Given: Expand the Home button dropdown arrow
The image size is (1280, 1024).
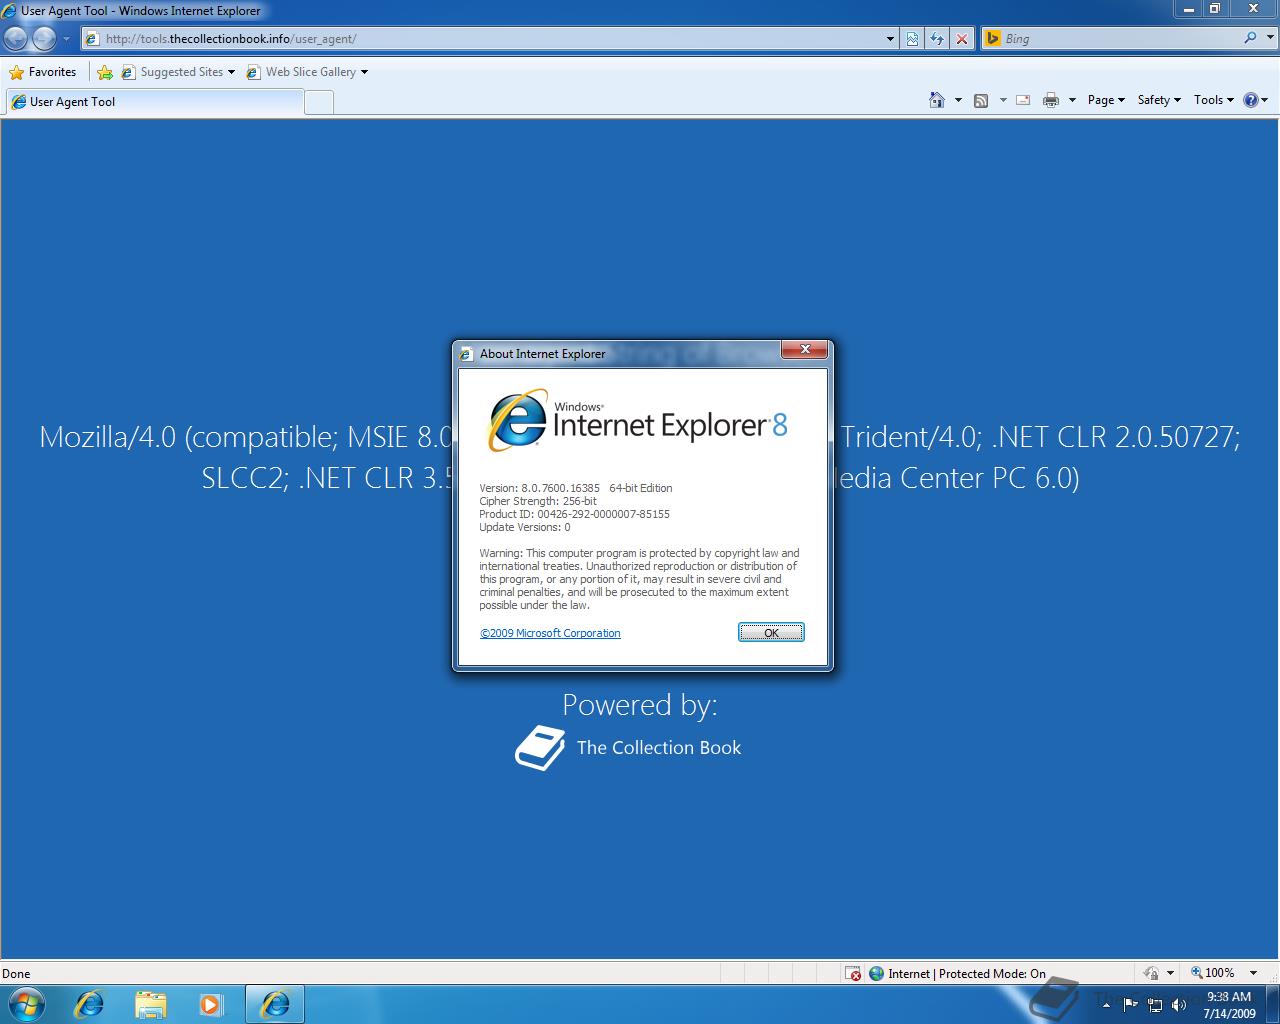Looking at the screenshot, I should click(x=958, y=100).
